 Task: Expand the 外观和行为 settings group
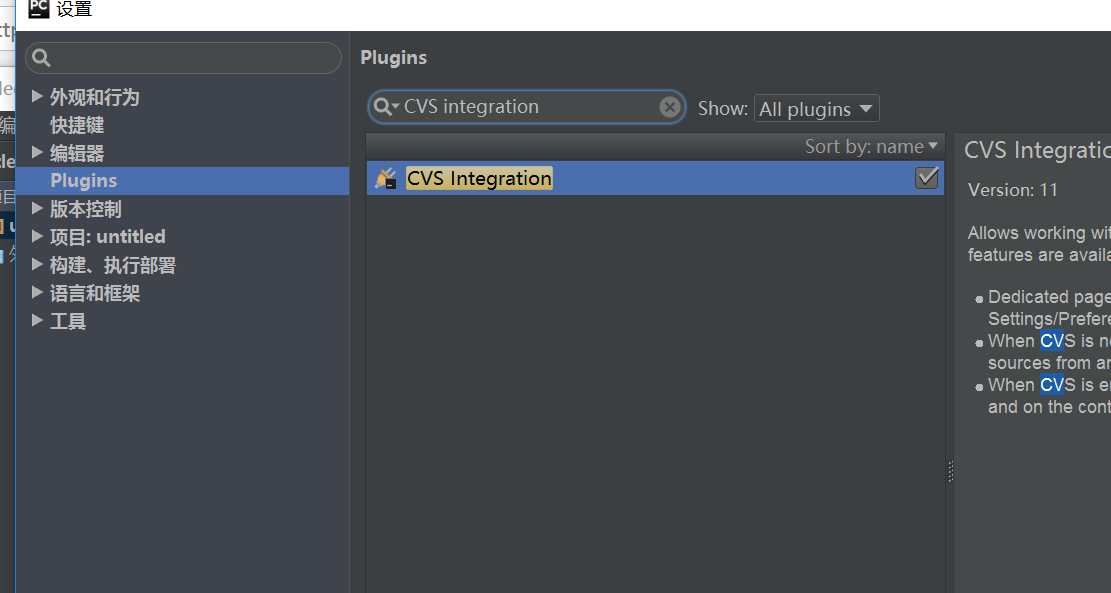pyautogui.click(x=37, y=97)
